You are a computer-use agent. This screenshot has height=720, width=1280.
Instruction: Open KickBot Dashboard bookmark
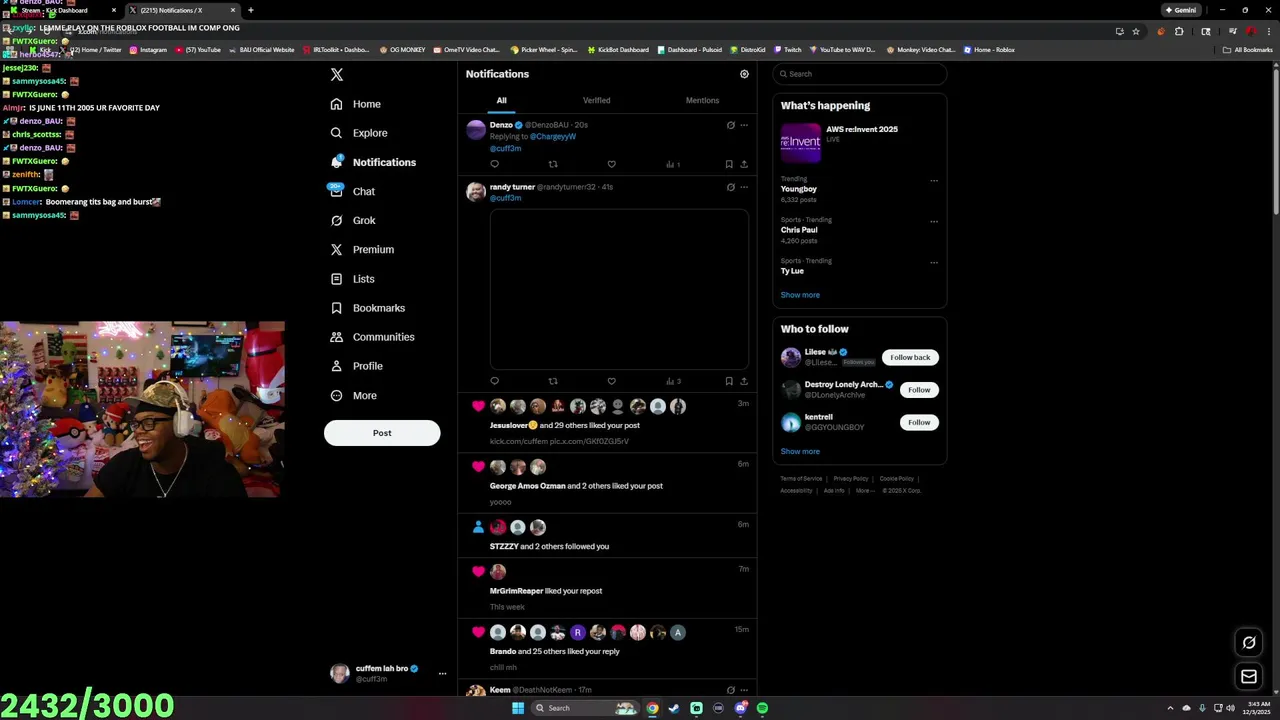click(618, 50)
